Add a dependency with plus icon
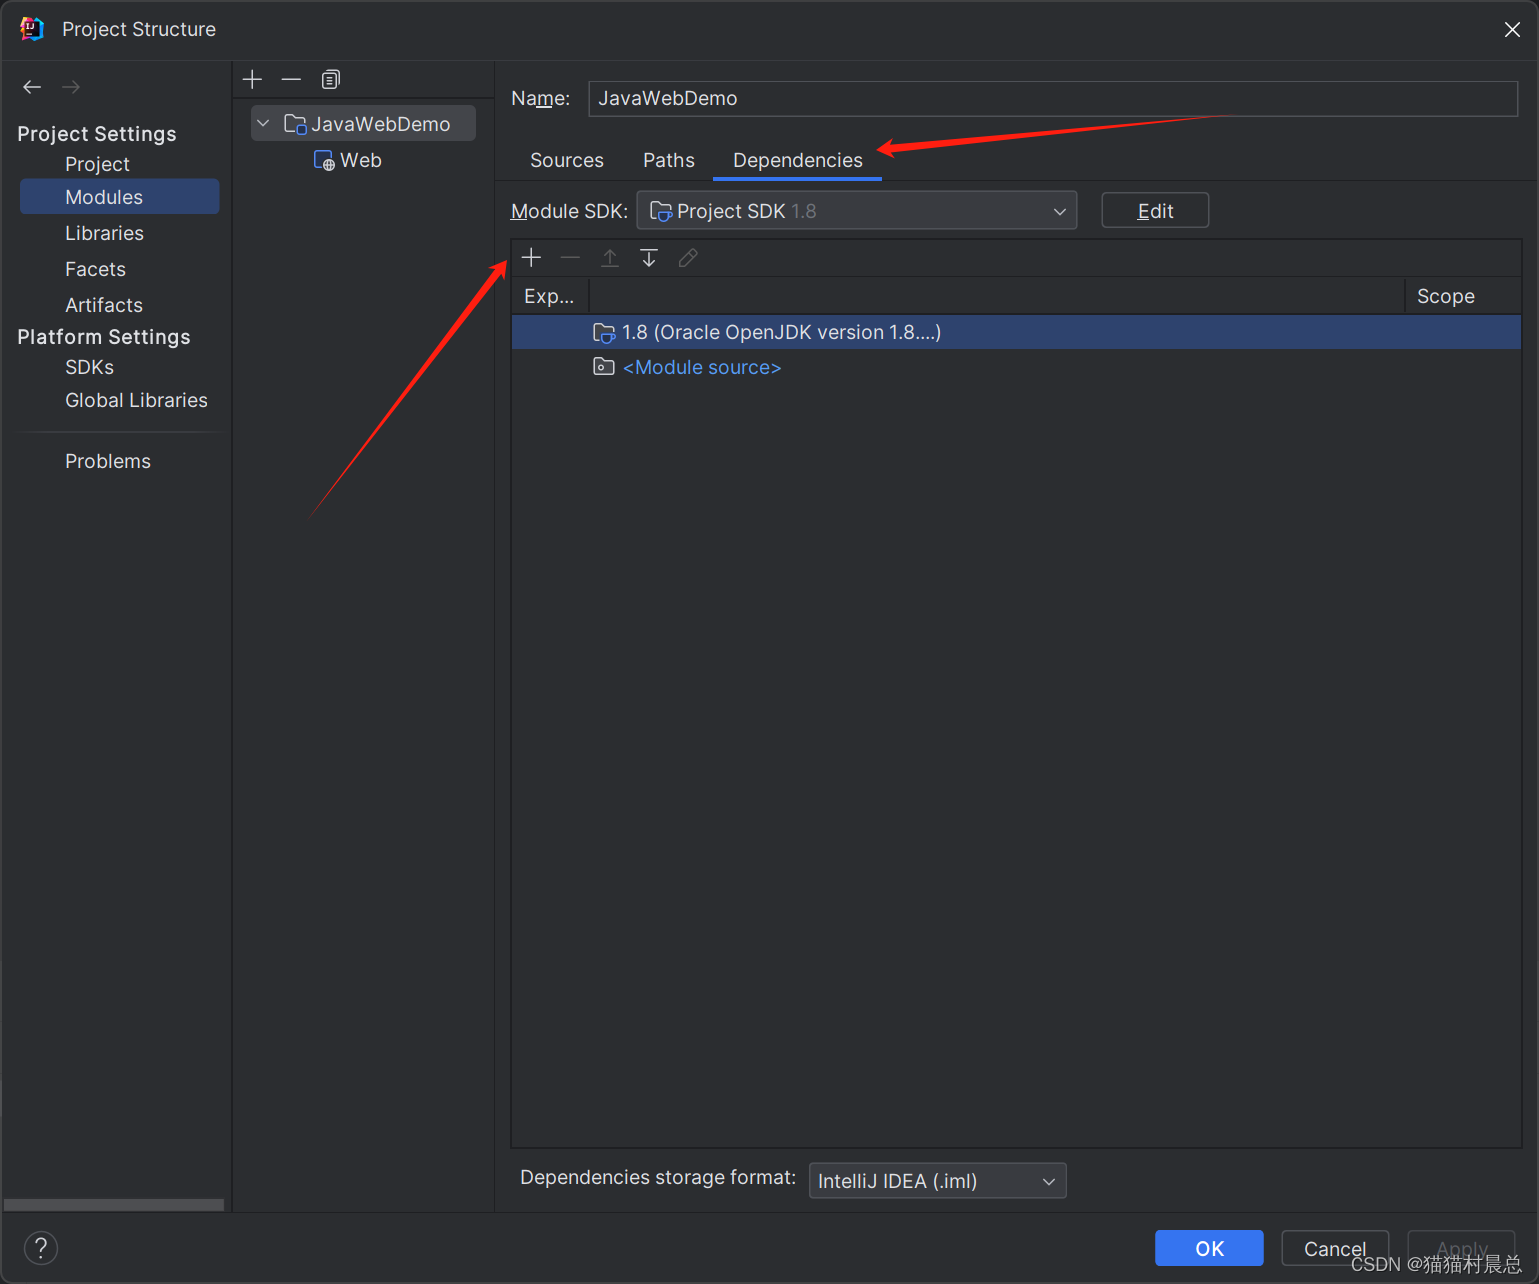Image resolution: width=1539 pixels, height=1284 pixels. coord(531,258)
